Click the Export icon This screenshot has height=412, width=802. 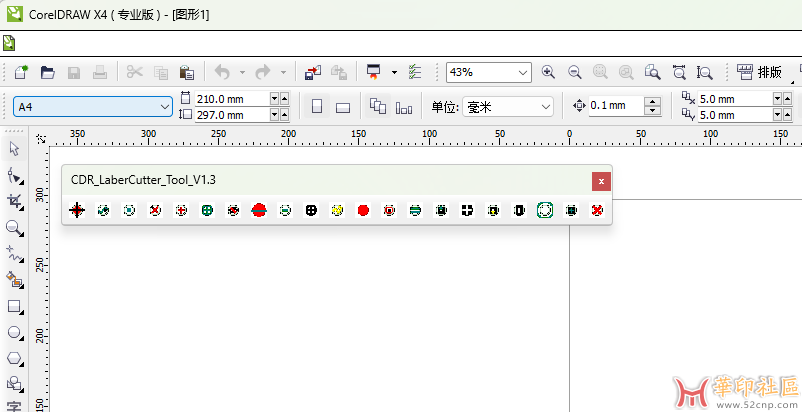[339, 73]
